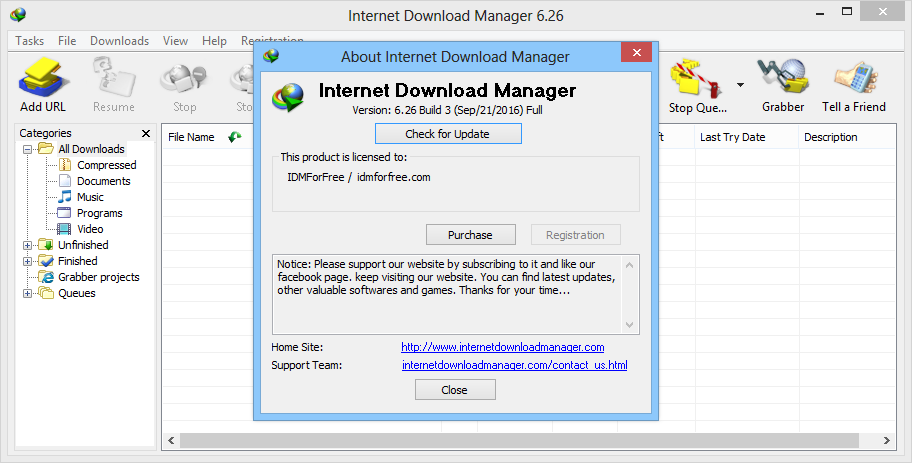Click horizontal scrollbar right arrow
This screenshot has height=463, width=912.
tap(886, 441)
